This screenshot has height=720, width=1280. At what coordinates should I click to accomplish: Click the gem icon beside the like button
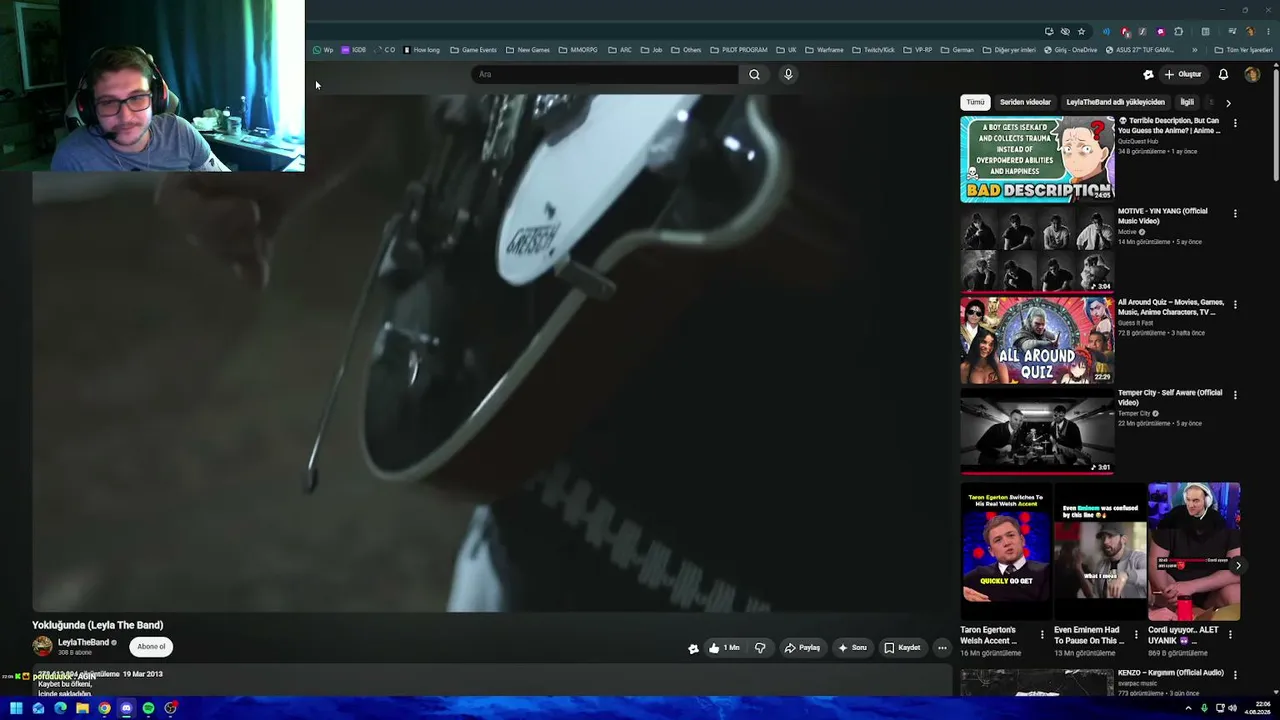coord(693,648)
